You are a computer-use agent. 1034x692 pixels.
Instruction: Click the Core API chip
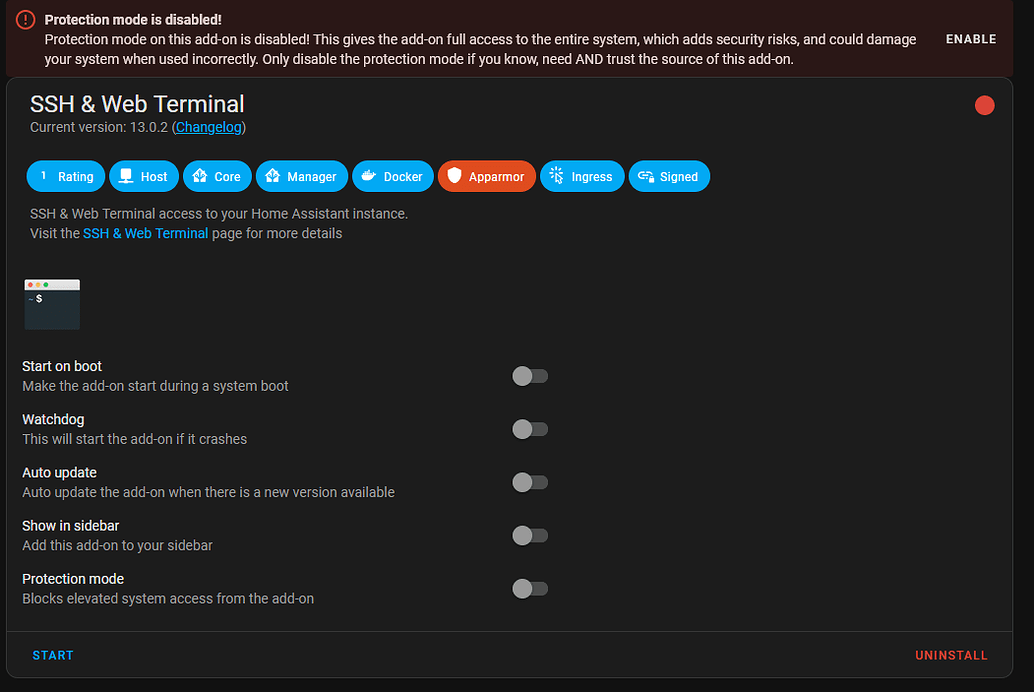(x=217, y=177)
